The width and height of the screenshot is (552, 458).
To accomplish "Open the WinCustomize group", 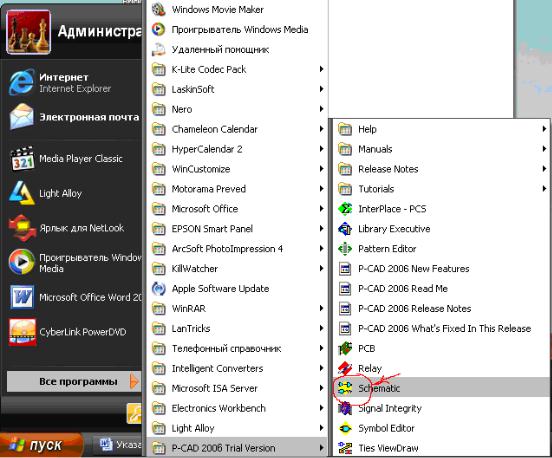I will click(x=238, y=169).
